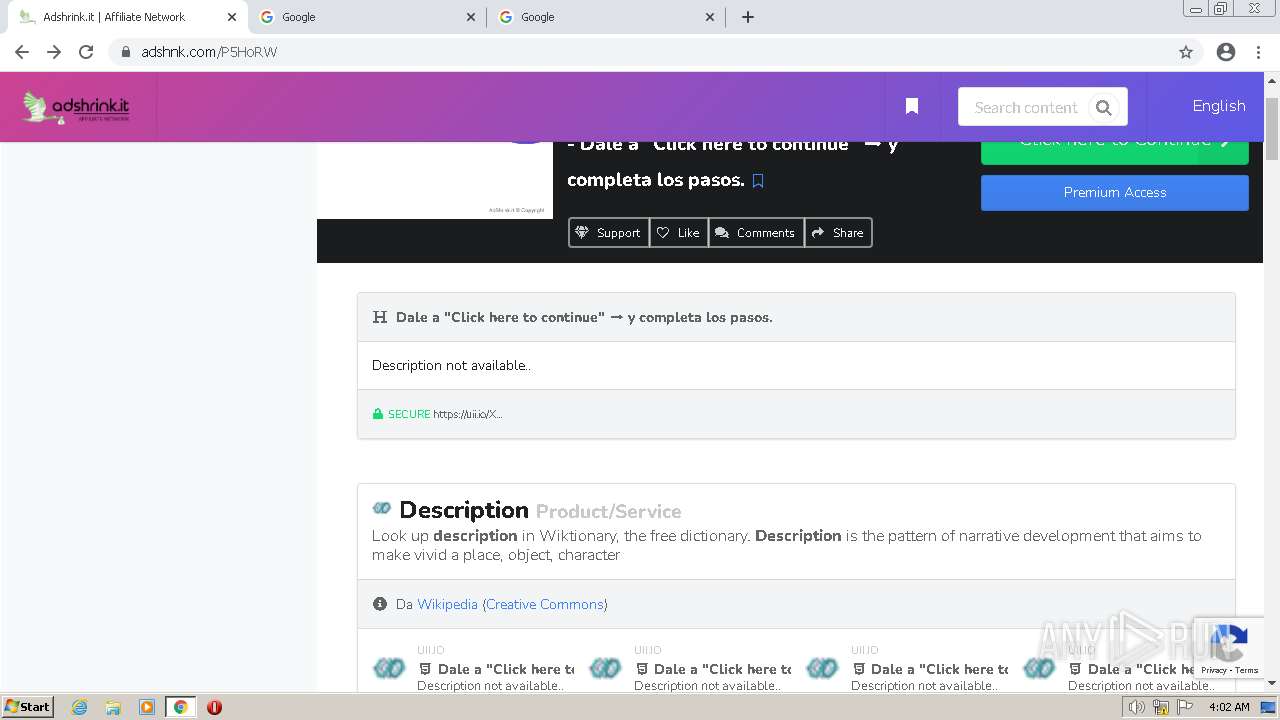Image resolution: width=1280 pixels, height=720 pixels.
Task: Reload the current page
Action: pyautogui.click(x=86, y=52)
